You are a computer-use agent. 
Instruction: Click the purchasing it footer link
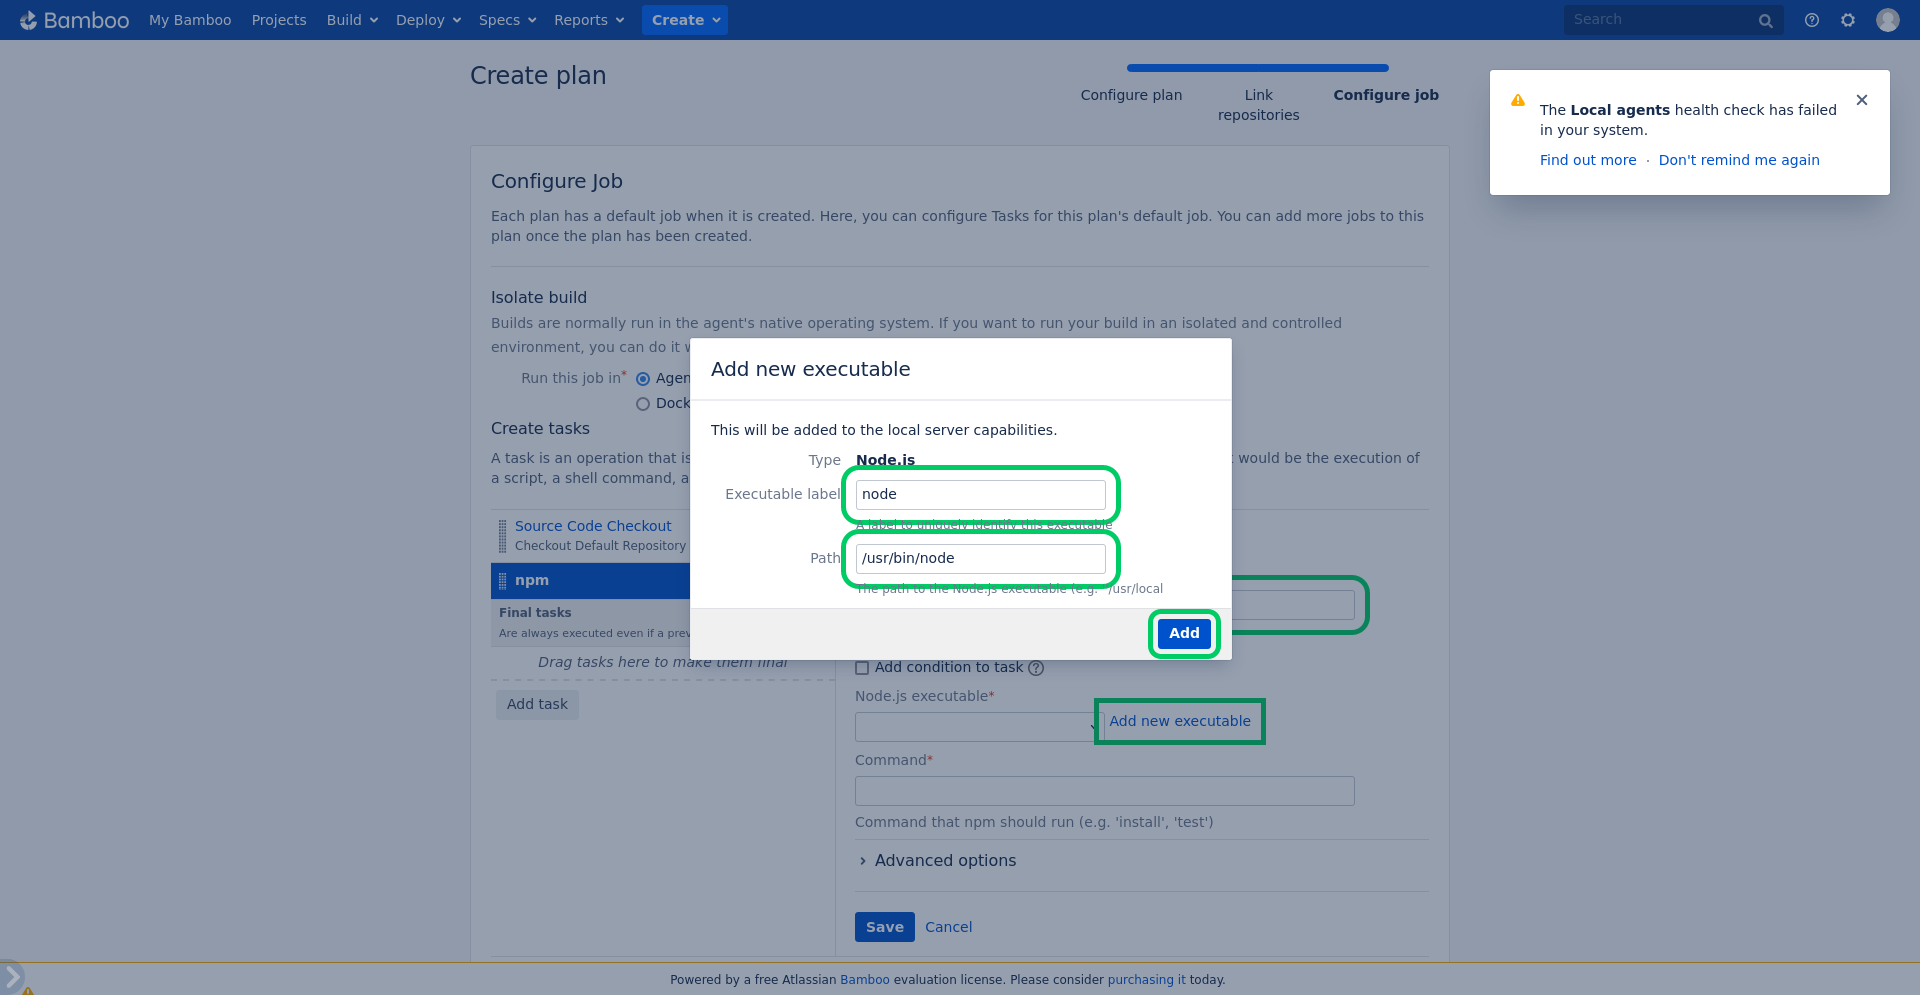pyautogui.click(x=1146, y=980)
